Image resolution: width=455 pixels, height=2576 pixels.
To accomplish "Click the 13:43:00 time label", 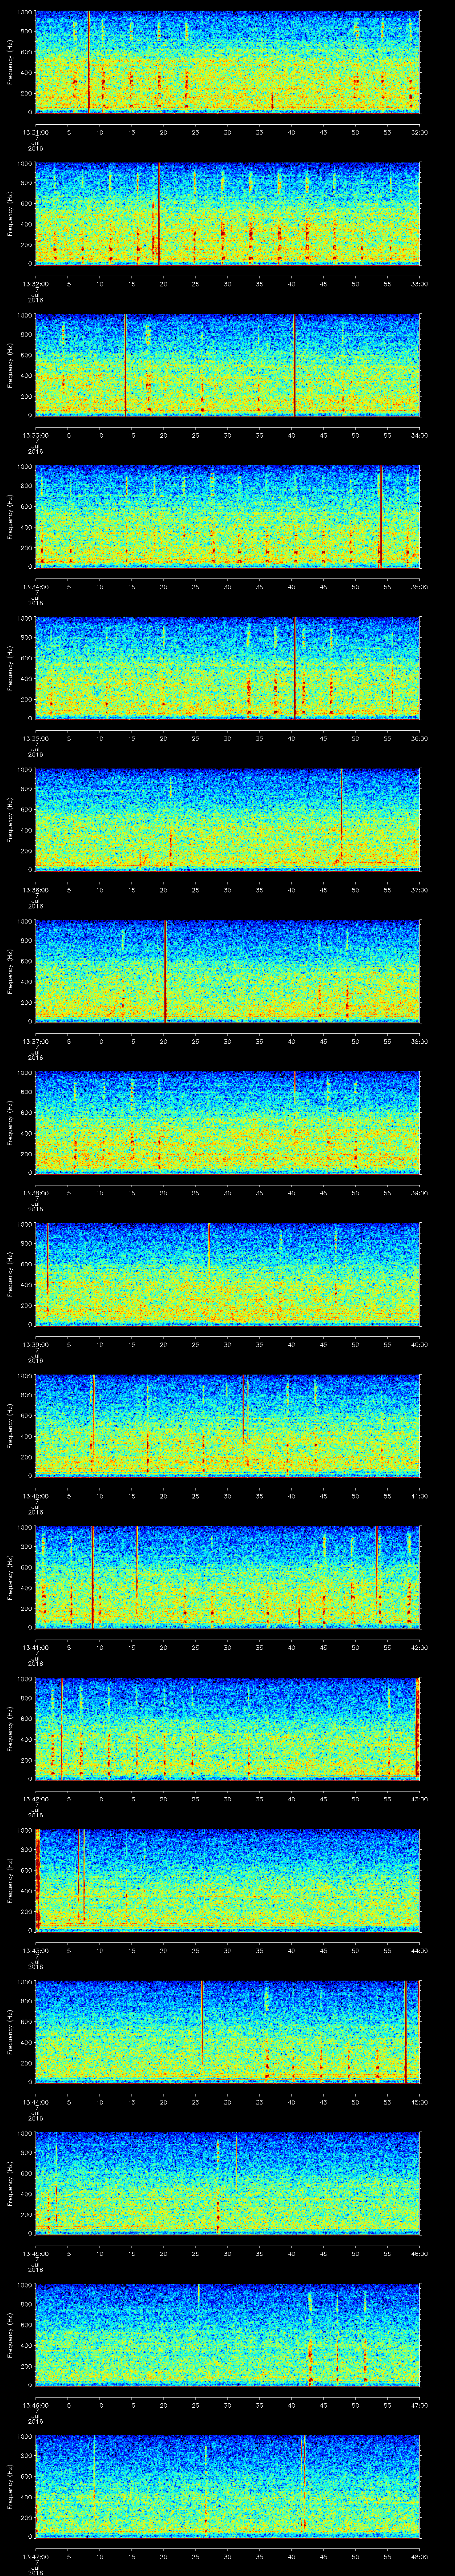I will coord(35,1950).
